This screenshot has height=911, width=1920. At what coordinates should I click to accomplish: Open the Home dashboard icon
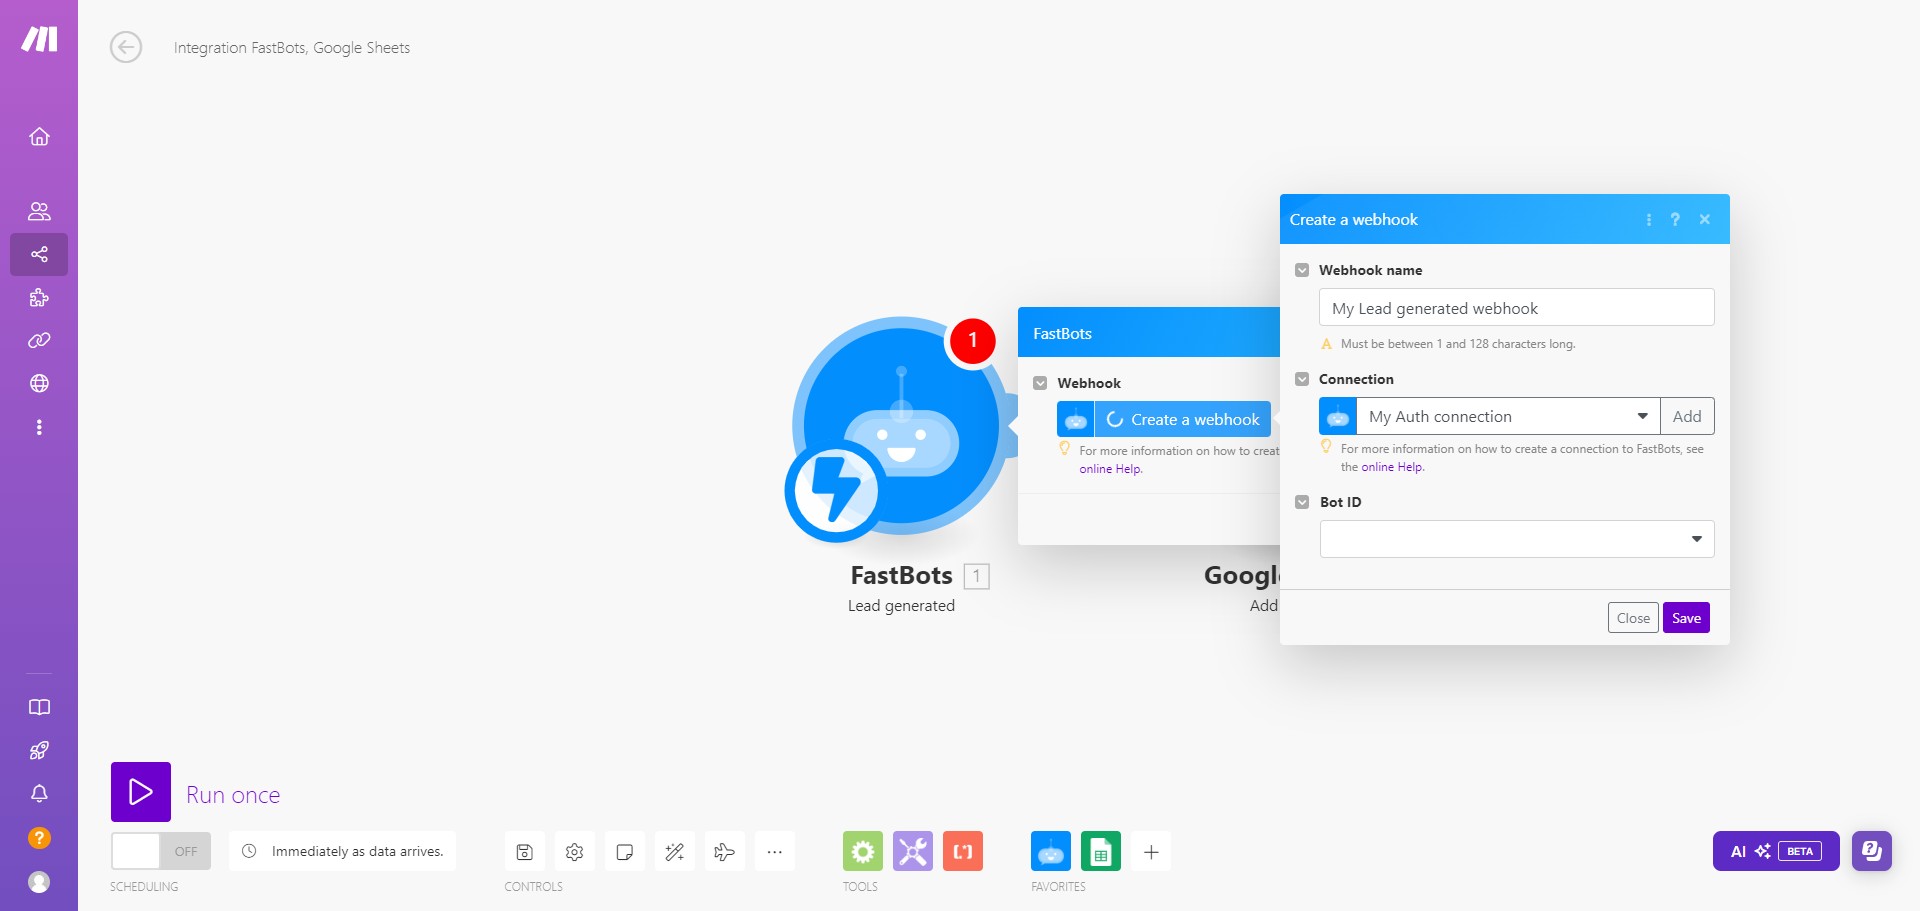(x=39, y=136)
